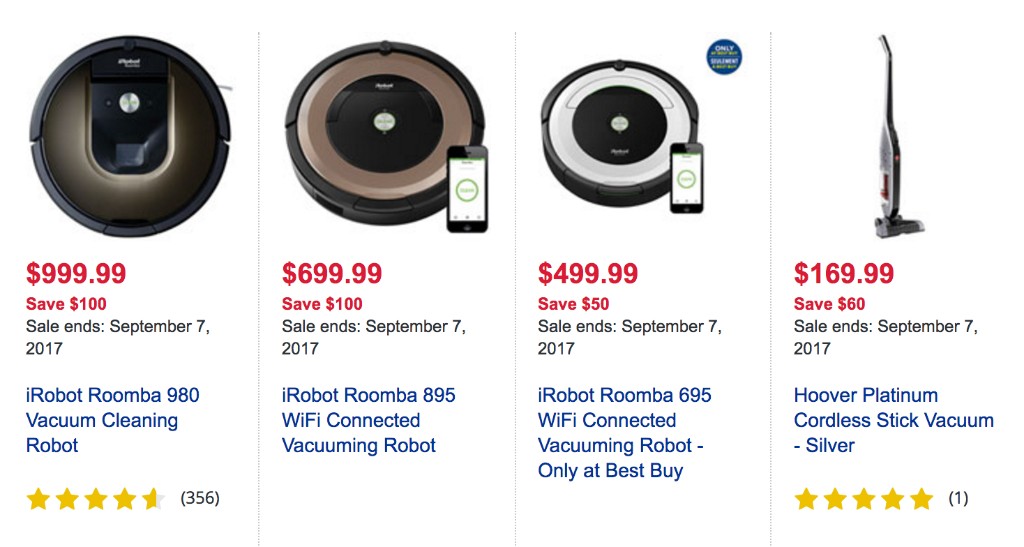Click the Roomba 980 product image

(127, 135)
